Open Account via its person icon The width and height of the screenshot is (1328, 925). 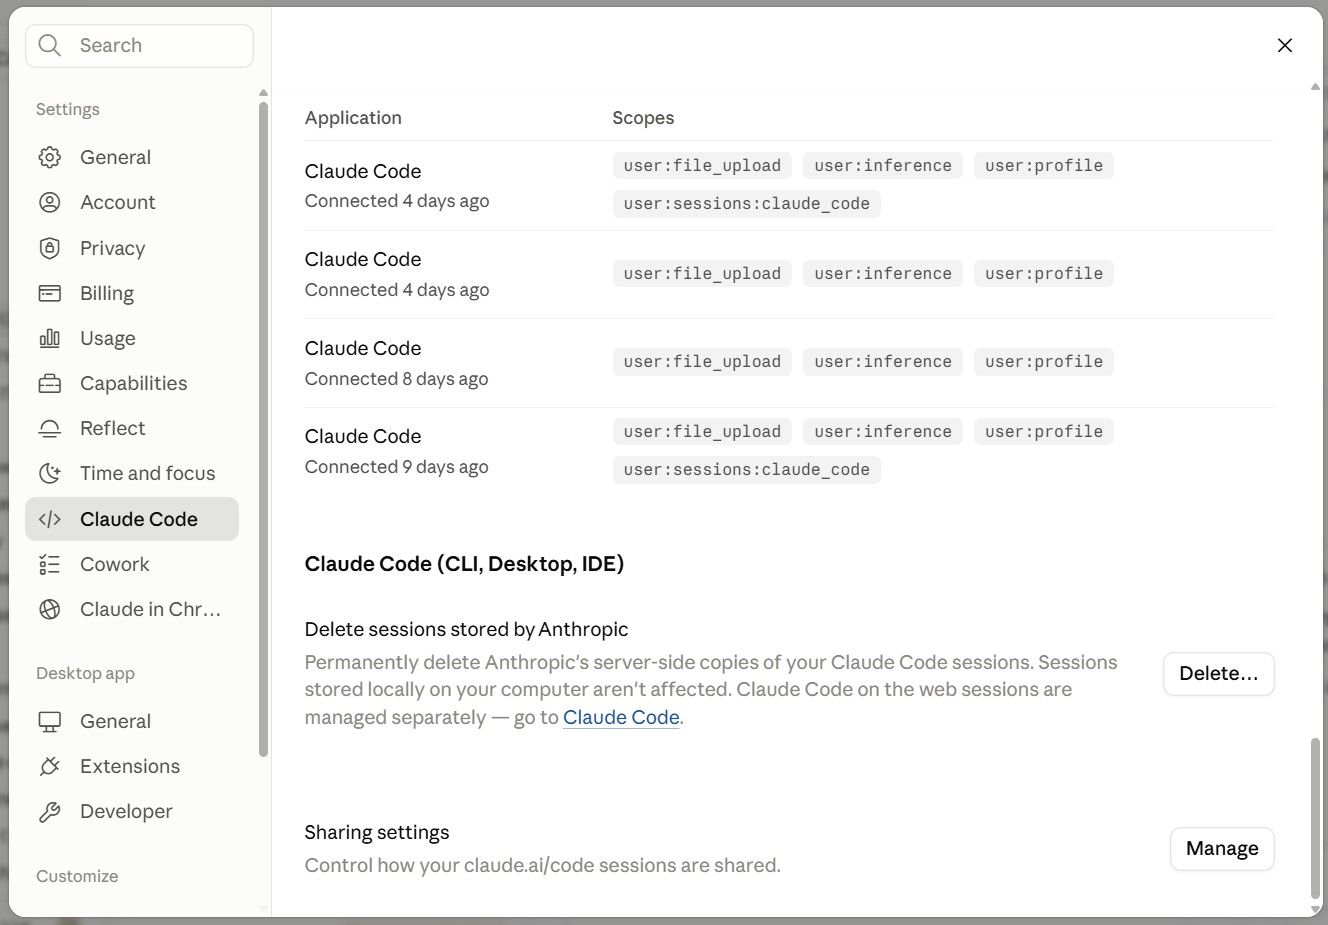[49, 202]
